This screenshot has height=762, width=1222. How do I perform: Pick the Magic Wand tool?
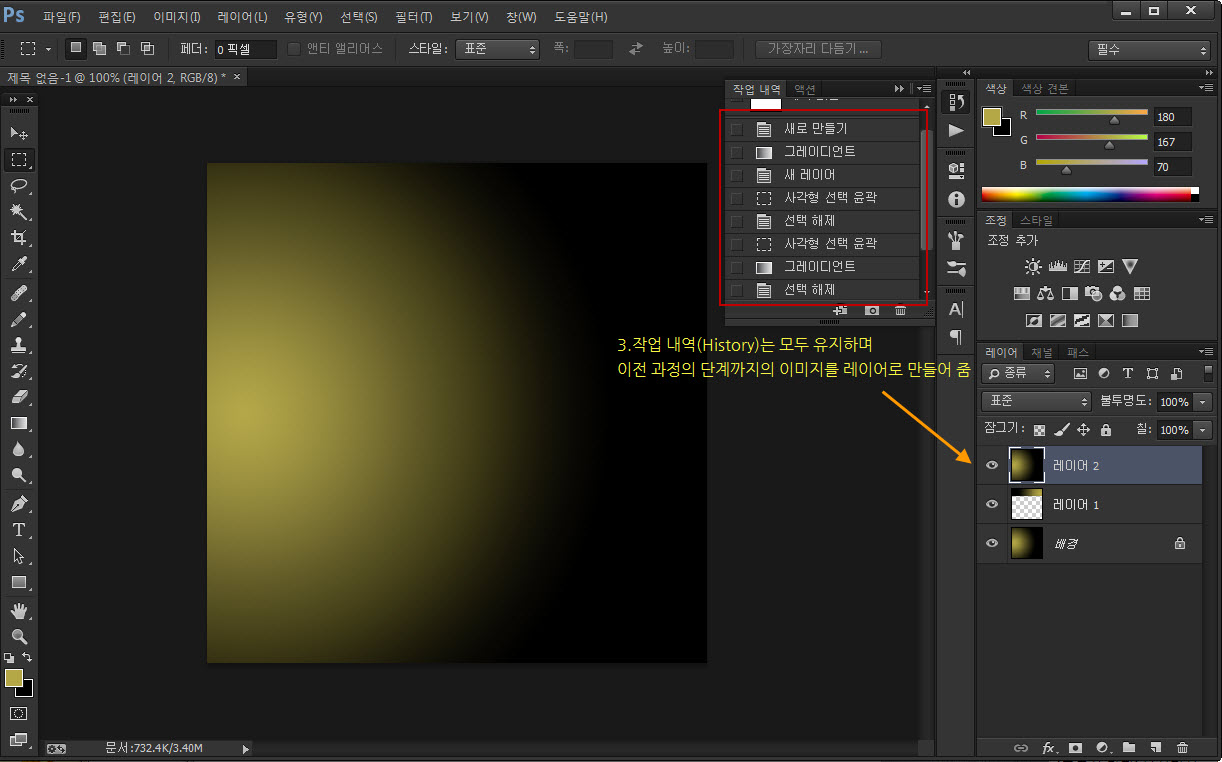pyautogui.click(x=19, y=212)
